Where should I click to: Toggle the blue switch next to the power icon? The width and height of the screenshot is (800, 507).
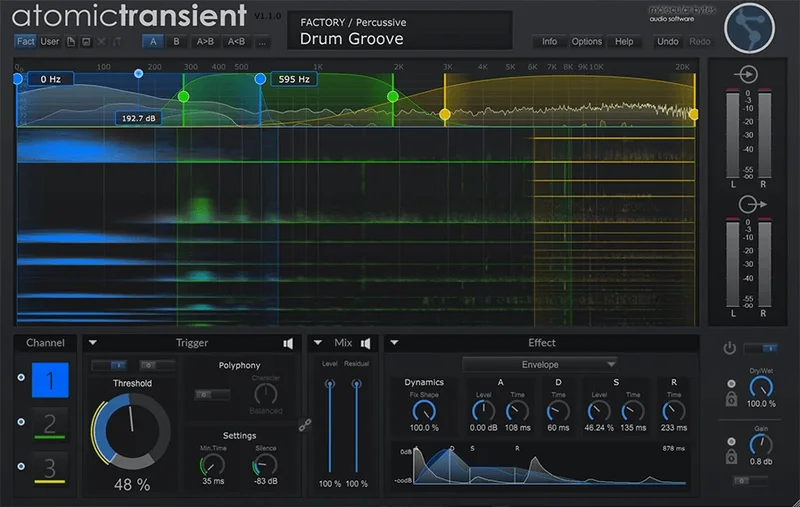[760, 348]
